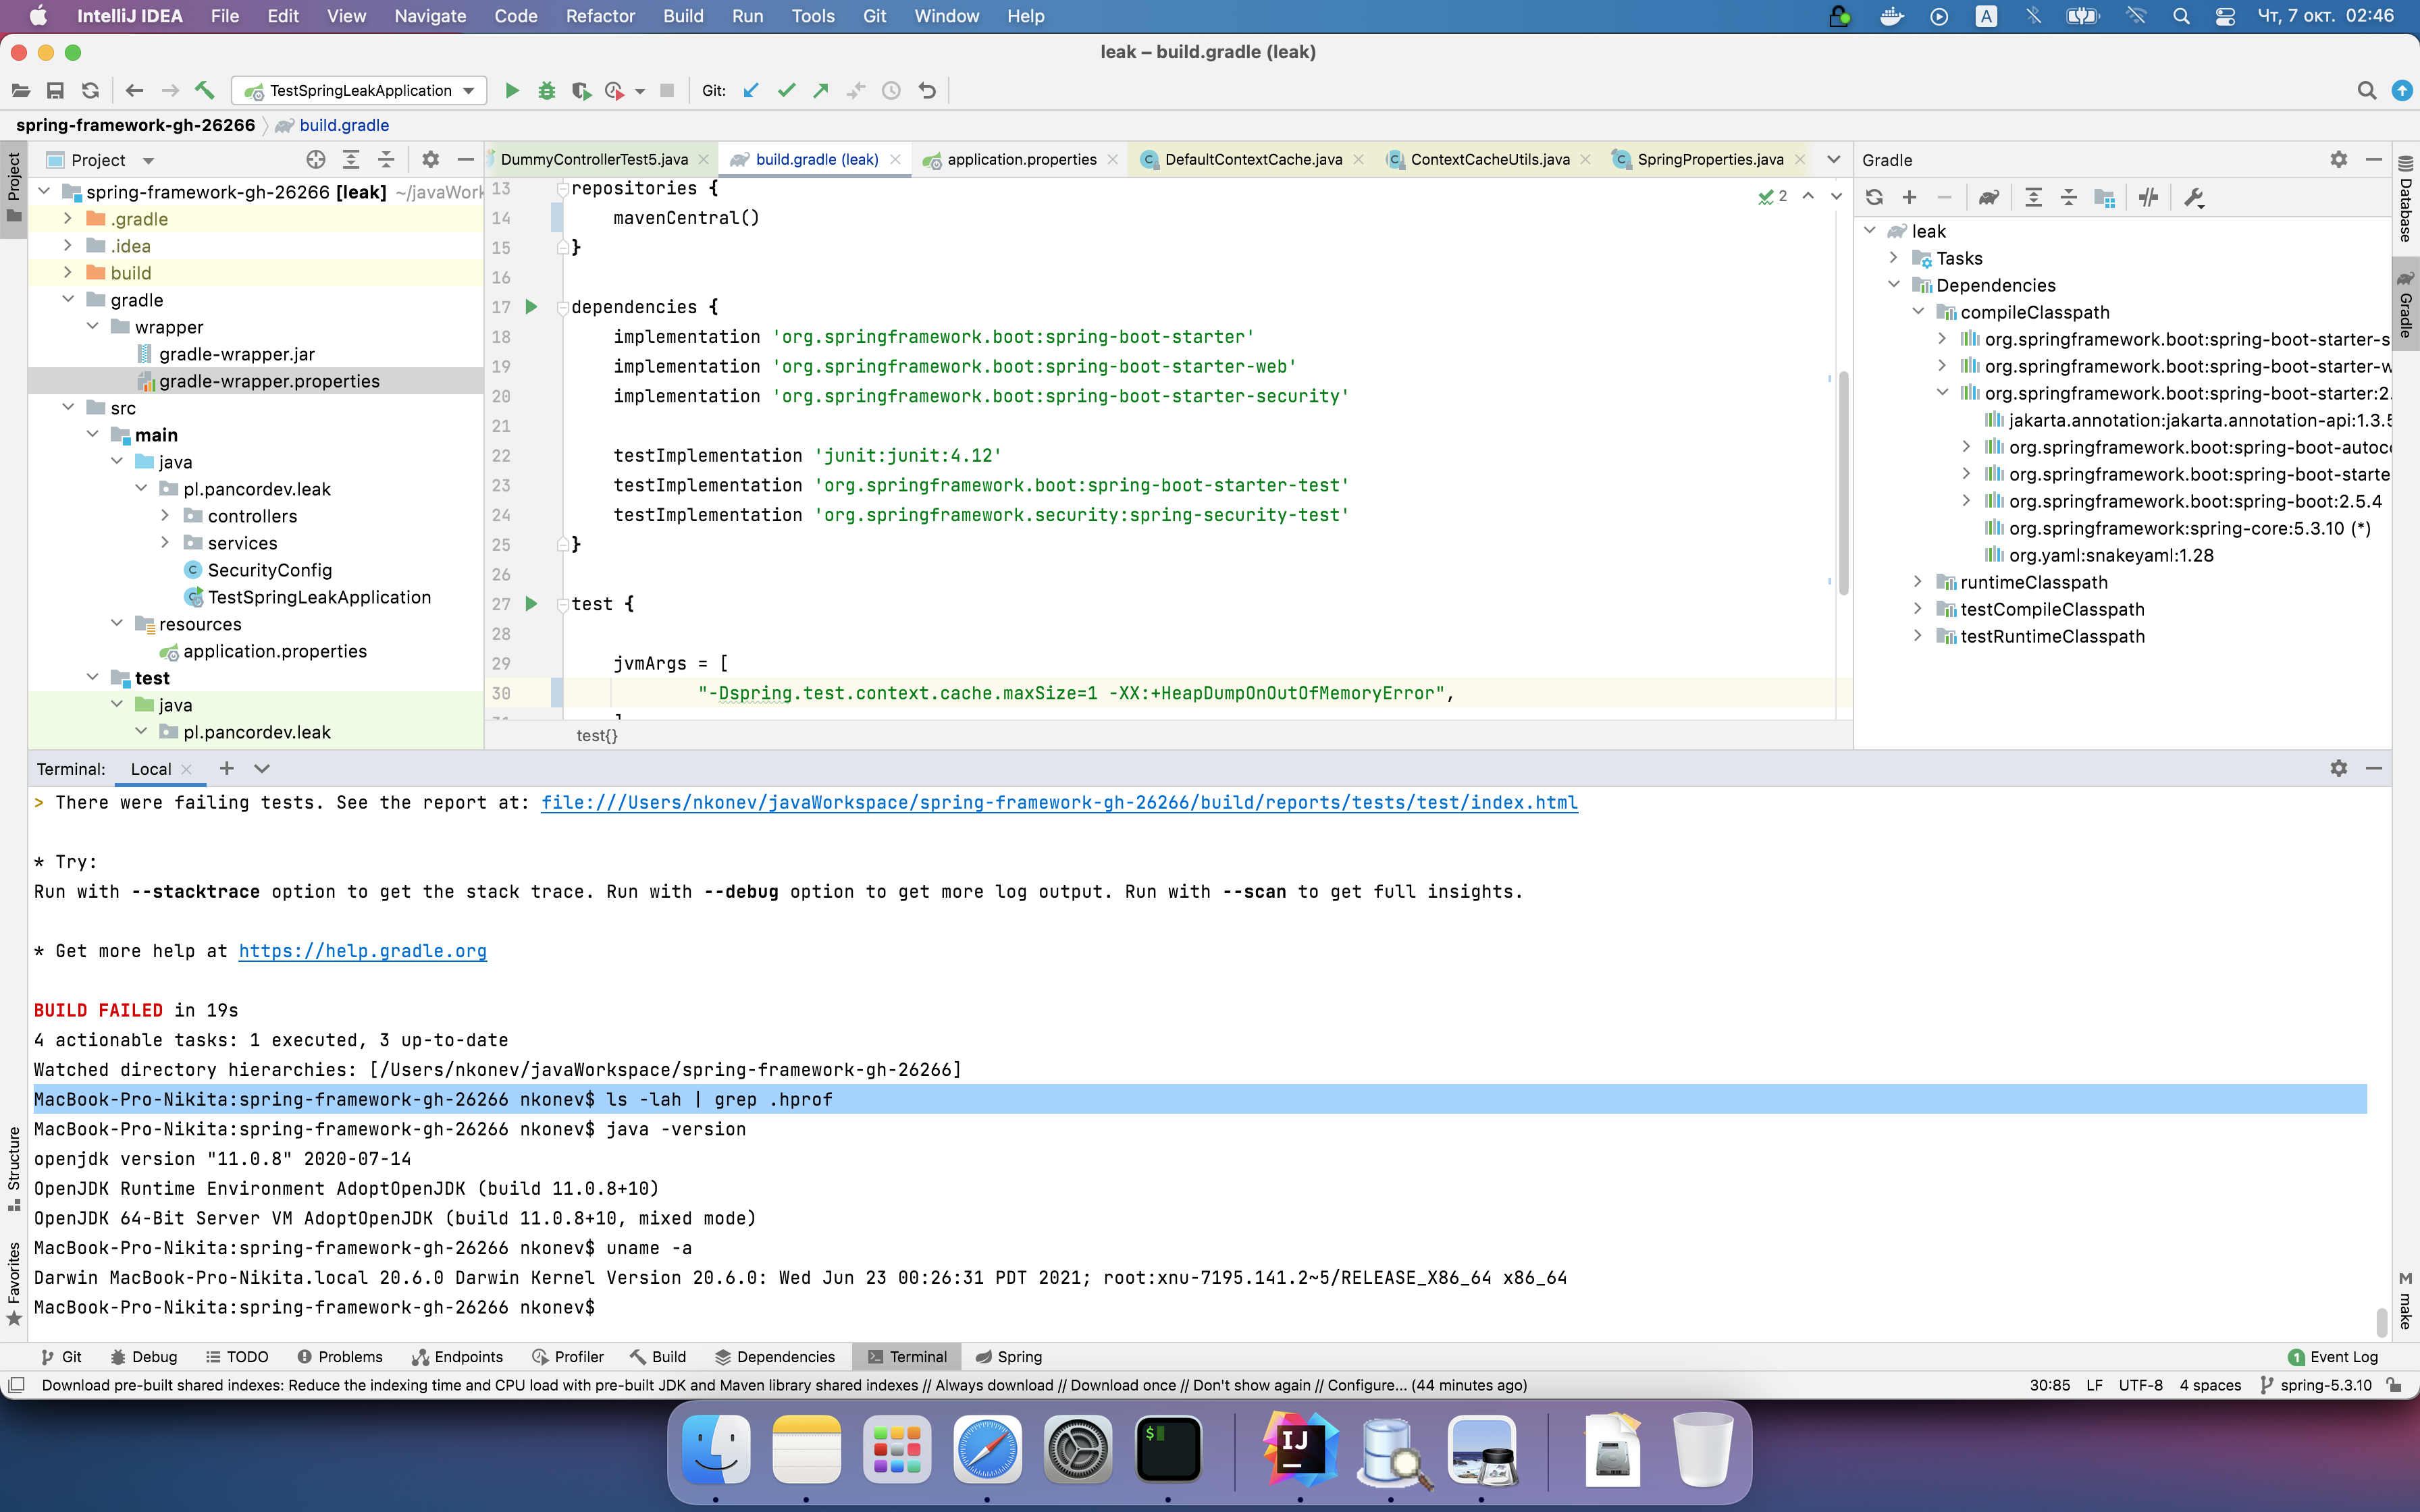
Task: Click LF line separator in status bar
Action: coord(2094,1385)
